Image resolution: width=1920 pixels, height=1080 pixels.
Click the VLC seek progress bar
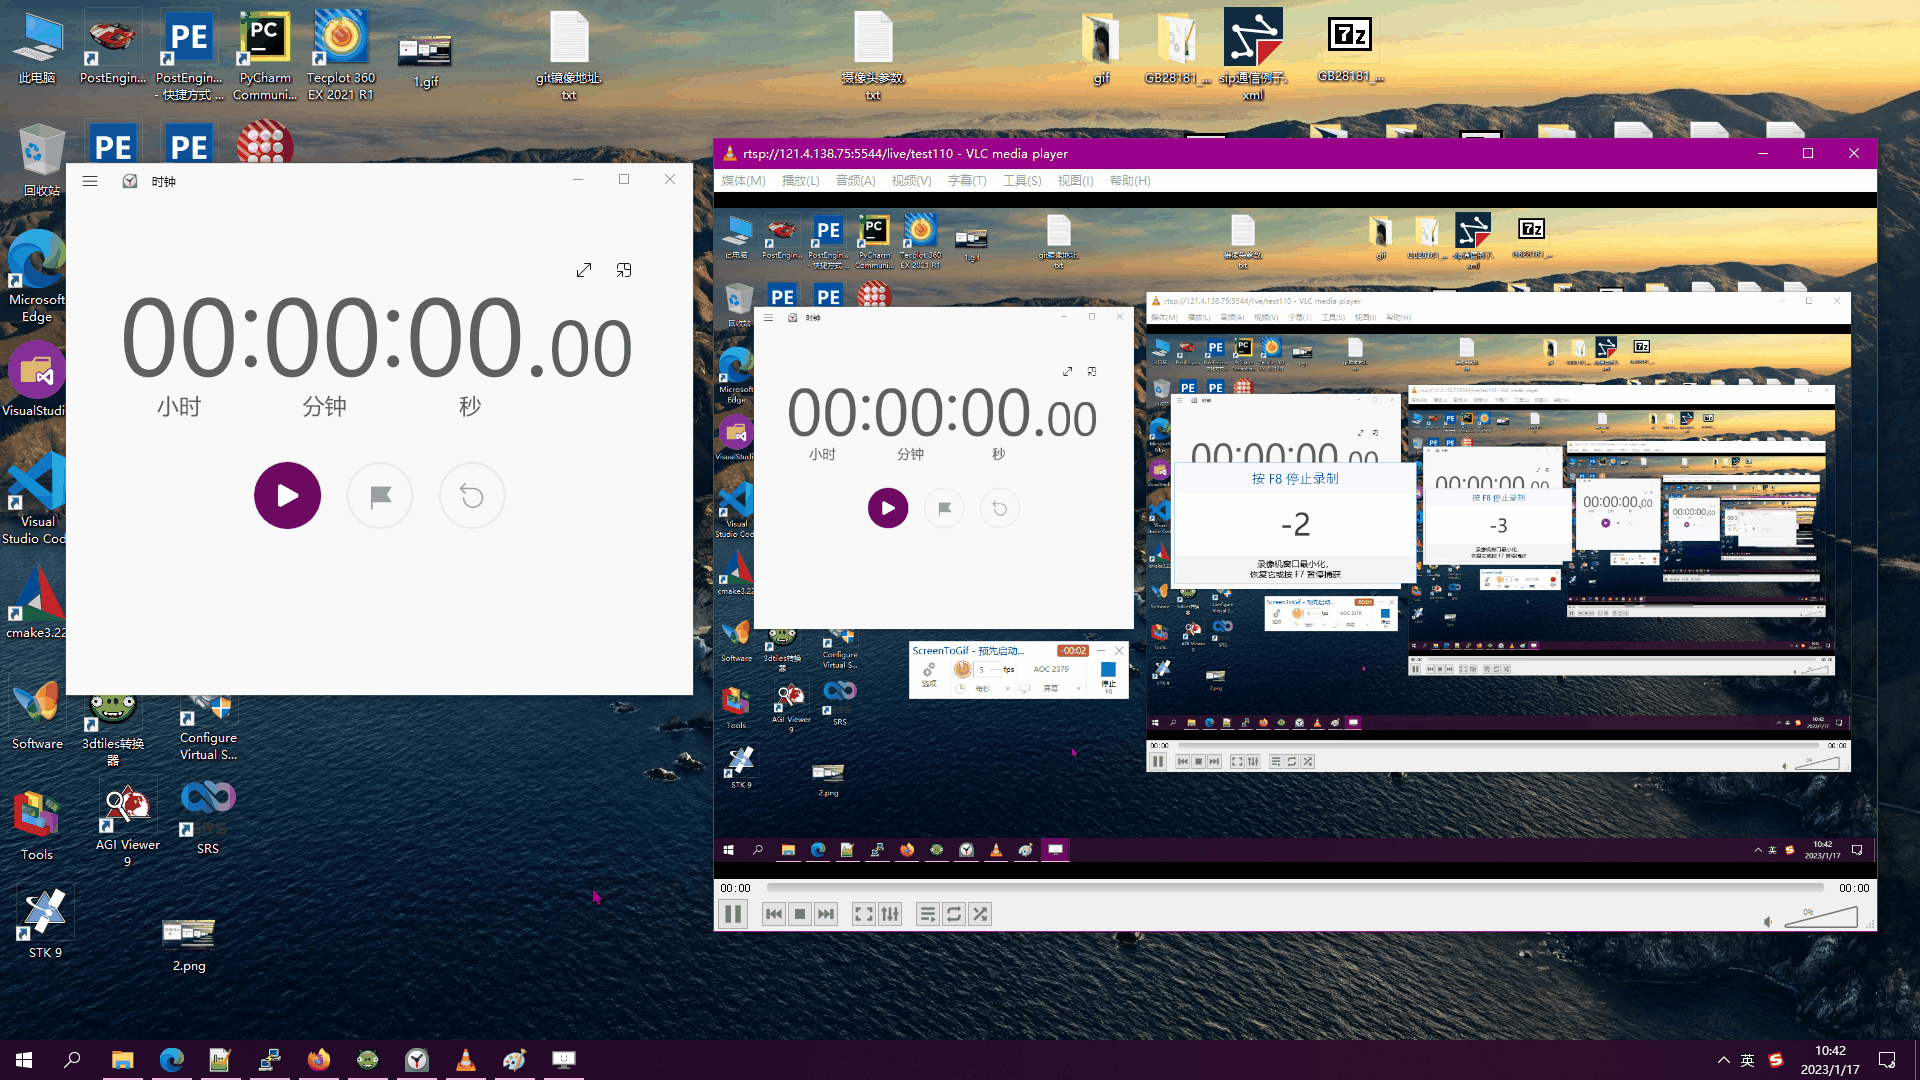click(x=1295, y=888)
